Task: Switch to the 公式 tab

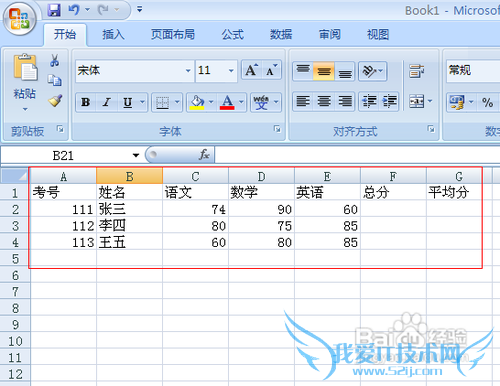Action: point(233,34)
